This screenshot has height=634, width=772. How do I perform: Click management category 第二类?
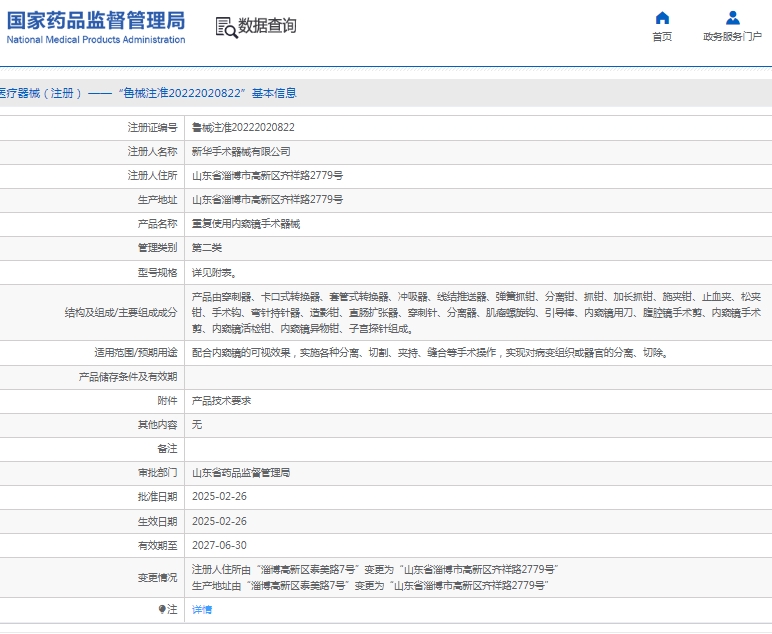207,248
